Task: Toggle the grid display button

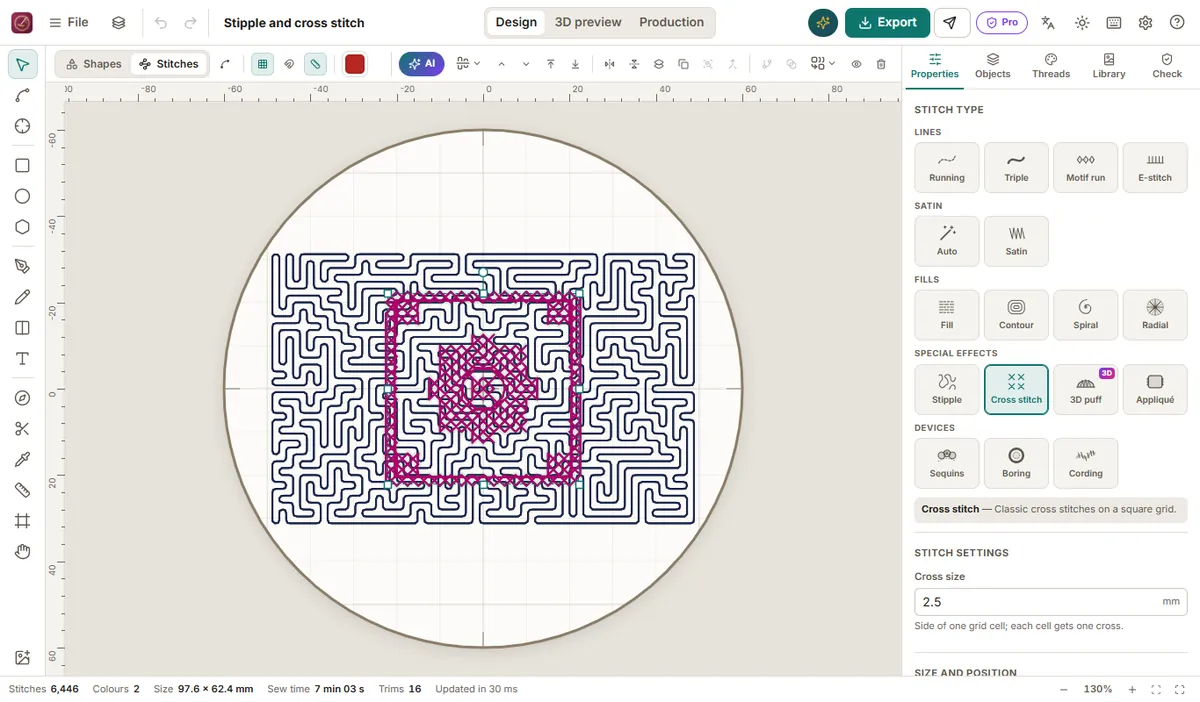Action: (x=262, y=64)
